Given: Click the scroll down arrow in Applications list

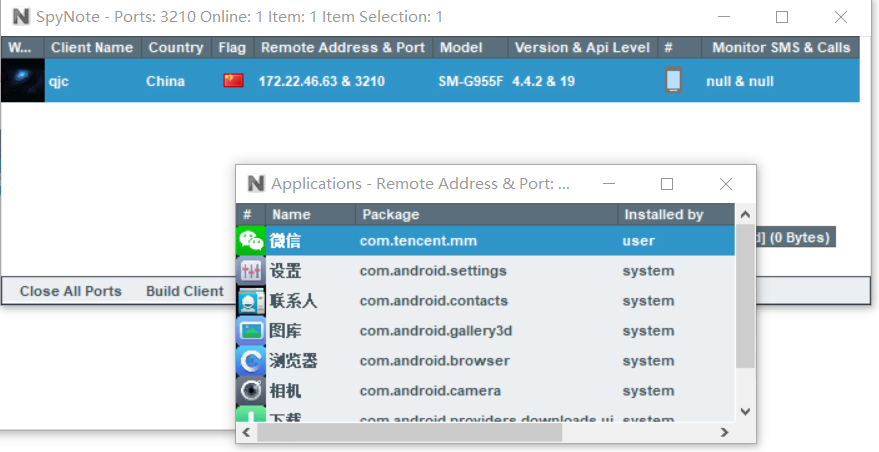Looking at the screenshot, I should coord(745,411).
